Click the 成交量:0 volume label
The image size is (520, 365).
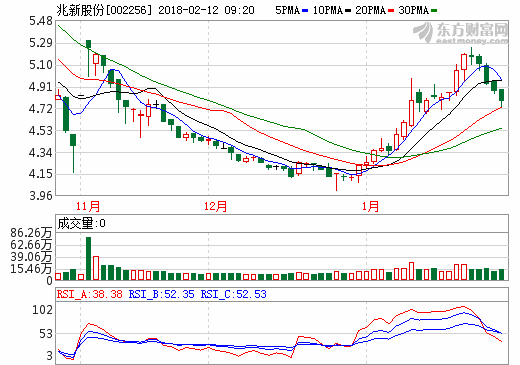tap(82, 223)
